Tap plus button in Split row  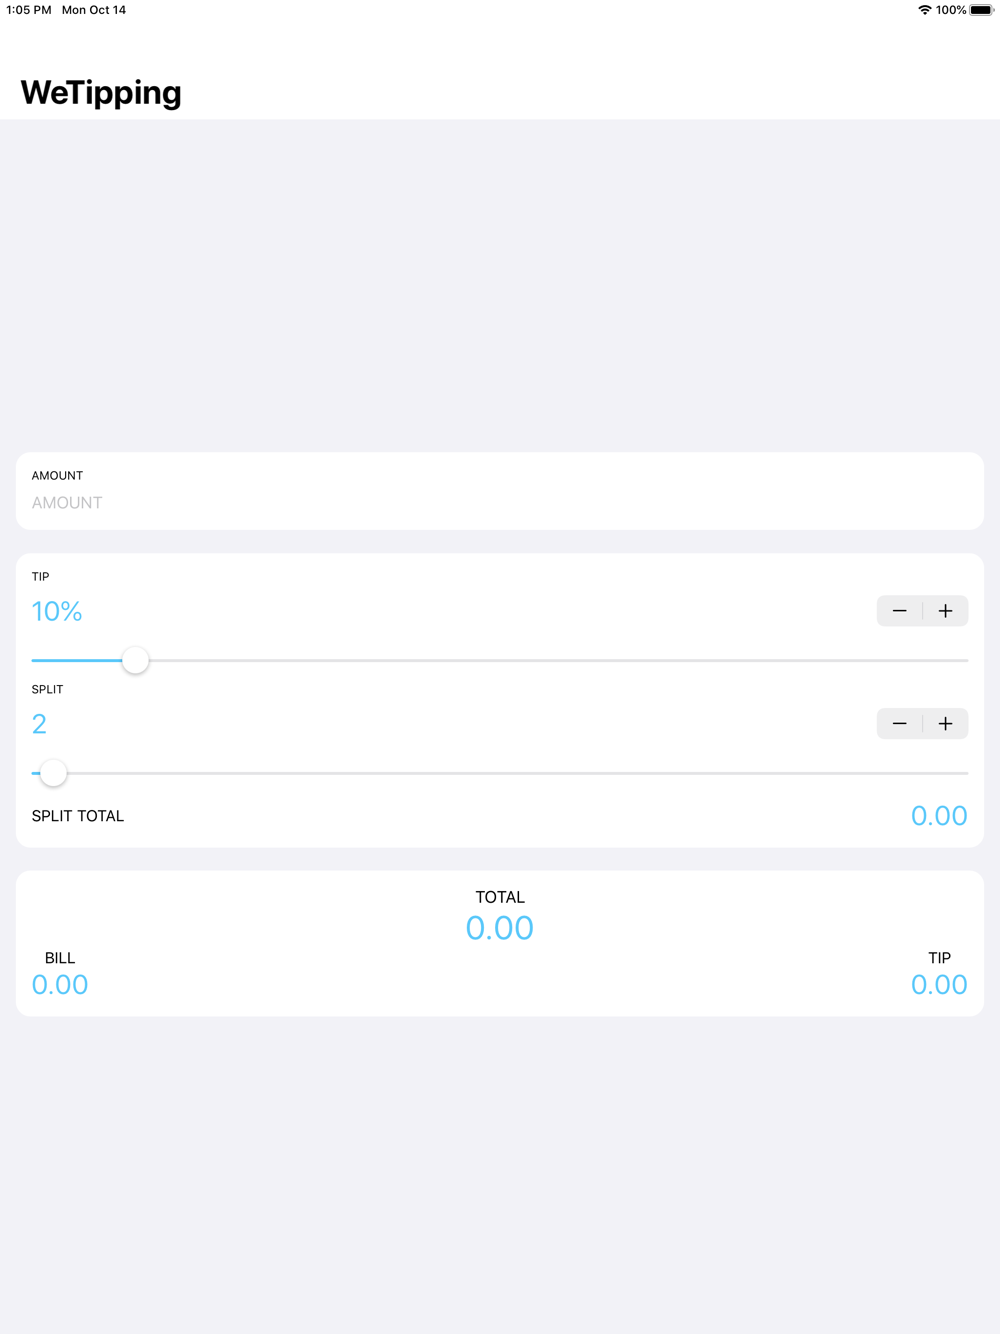946,724
